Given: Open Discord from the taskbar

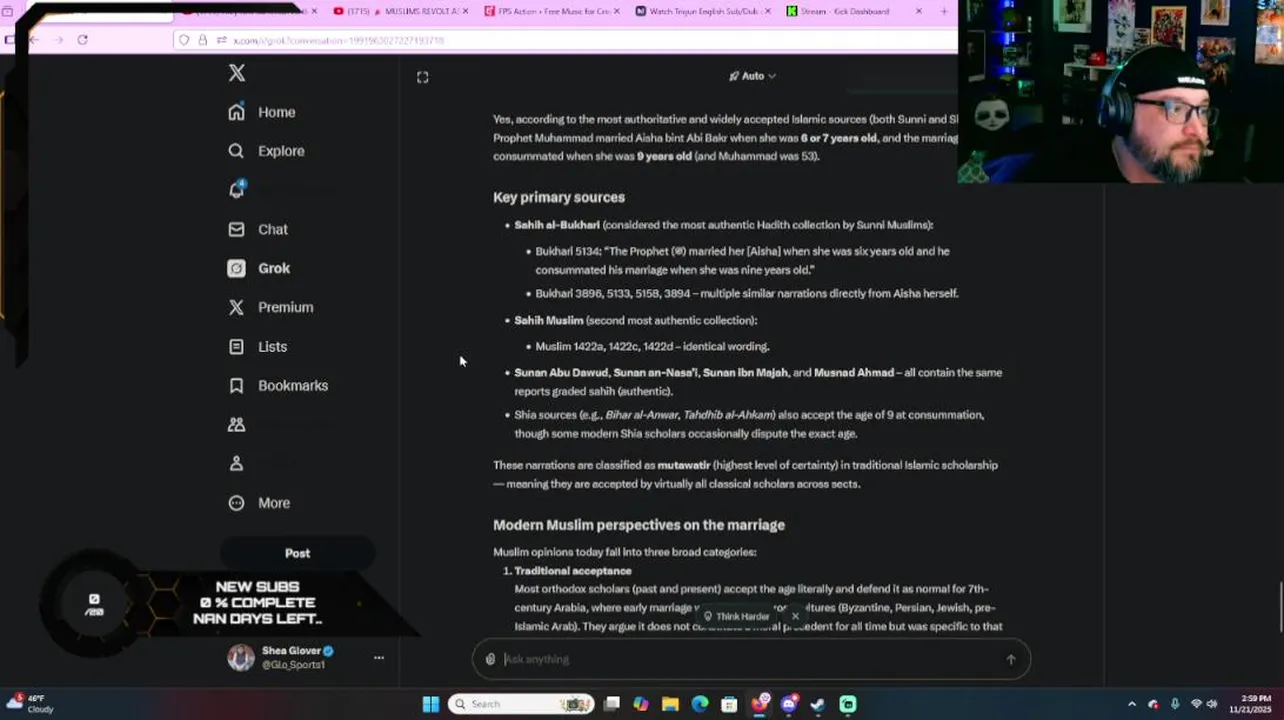Looking at the screenshot, I should point(788,704).
